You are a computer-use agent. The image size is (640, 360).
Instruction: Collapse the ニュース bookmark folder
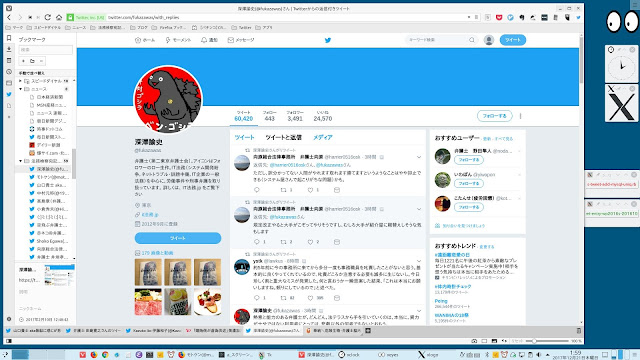click(20, 89)
